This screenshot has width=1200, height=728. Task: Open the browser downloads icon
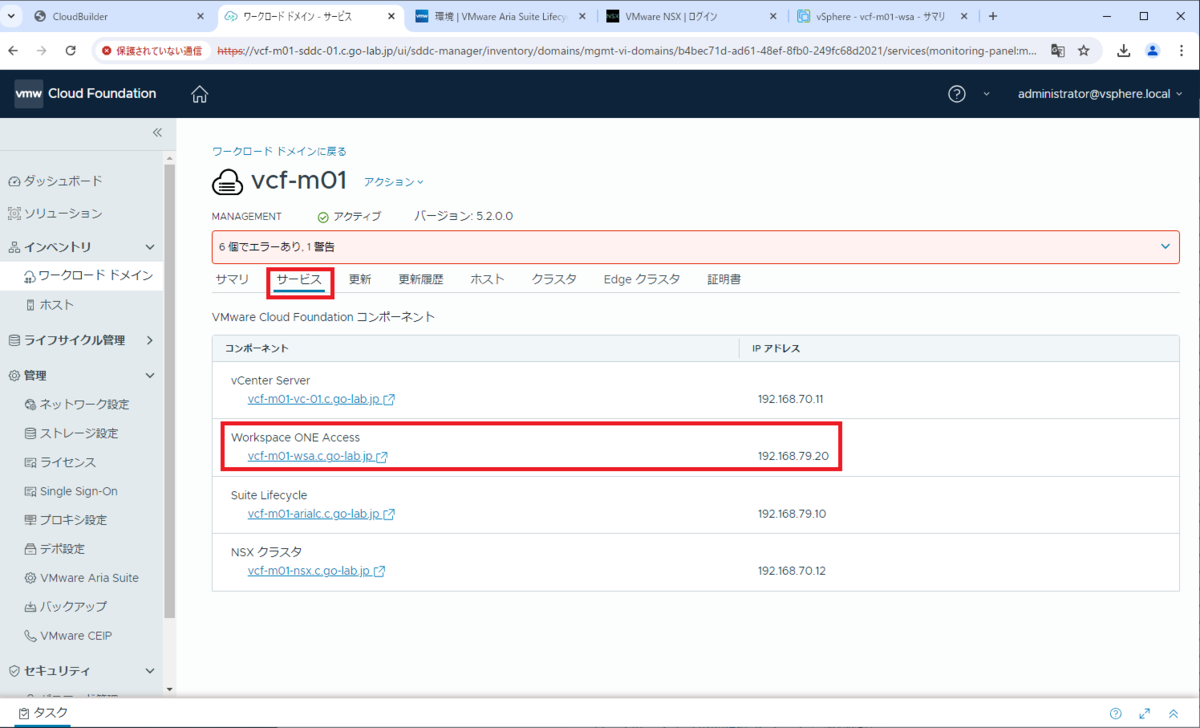point(1124,51)
